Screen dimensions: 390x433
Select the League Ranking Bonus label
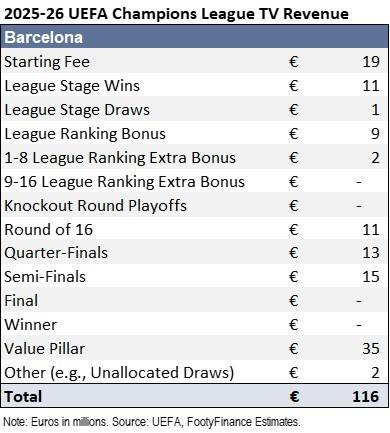(x=85, y=134)
